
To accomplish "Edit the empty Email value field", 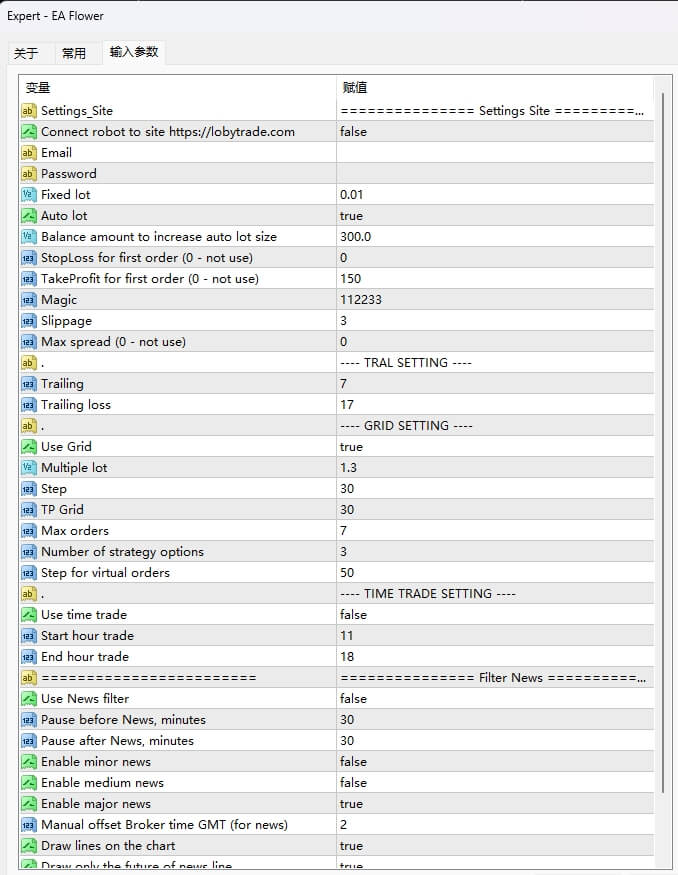I will point(496,153).
